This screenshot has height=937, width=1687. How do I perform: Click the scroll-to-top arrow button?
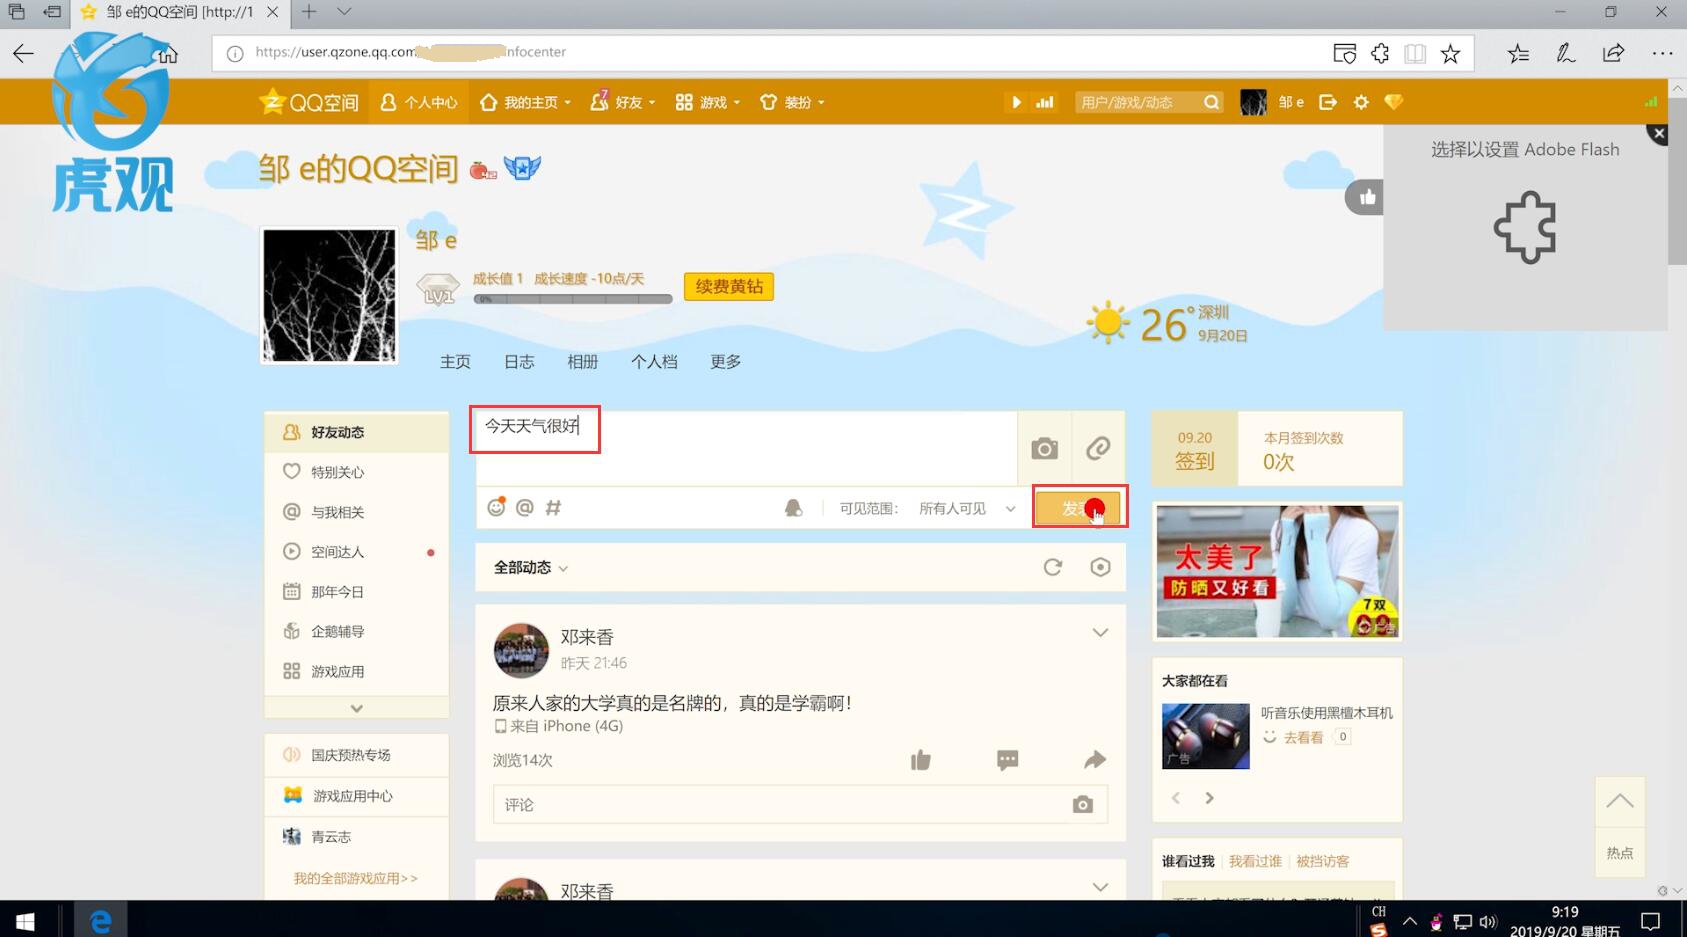[x=1620, y=801]
